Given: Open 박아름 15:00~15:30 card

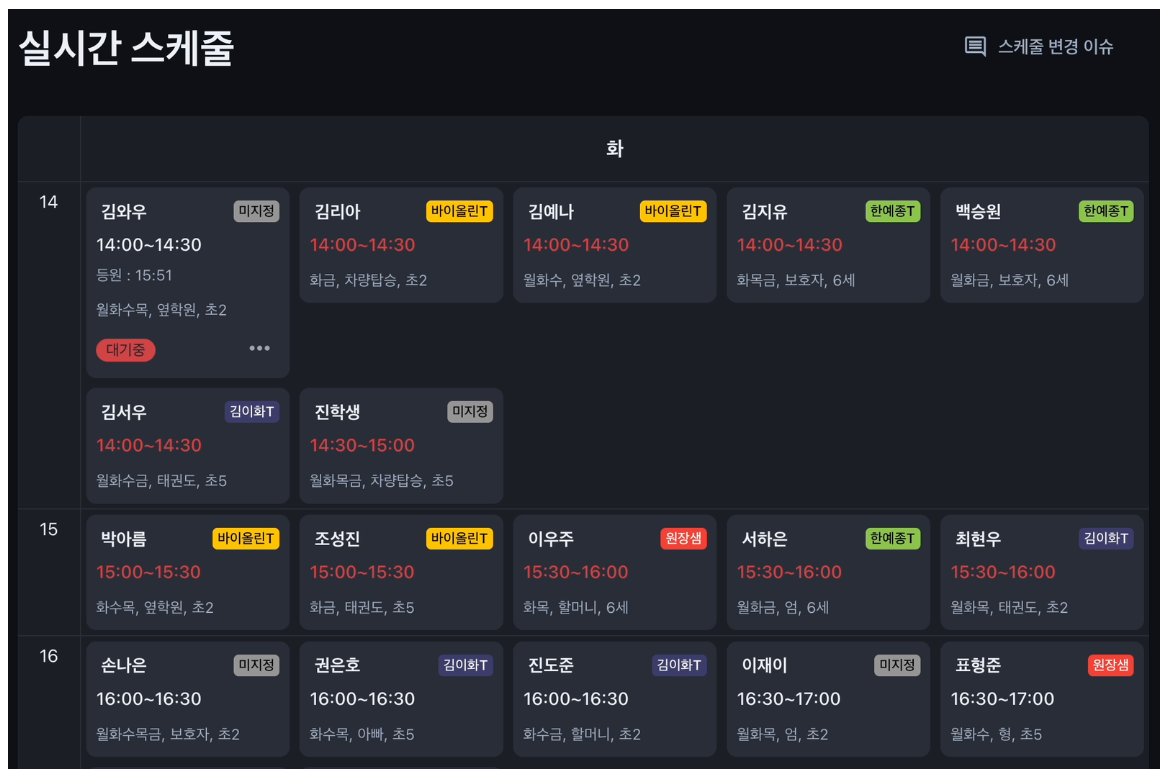Looking at the screenshot, I should 188,572.
